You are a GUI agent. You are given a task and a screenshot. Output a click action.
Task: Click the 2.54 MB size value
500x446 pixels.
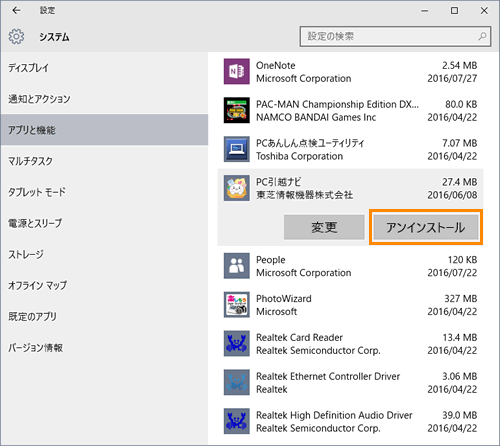[x=460, y=65]
